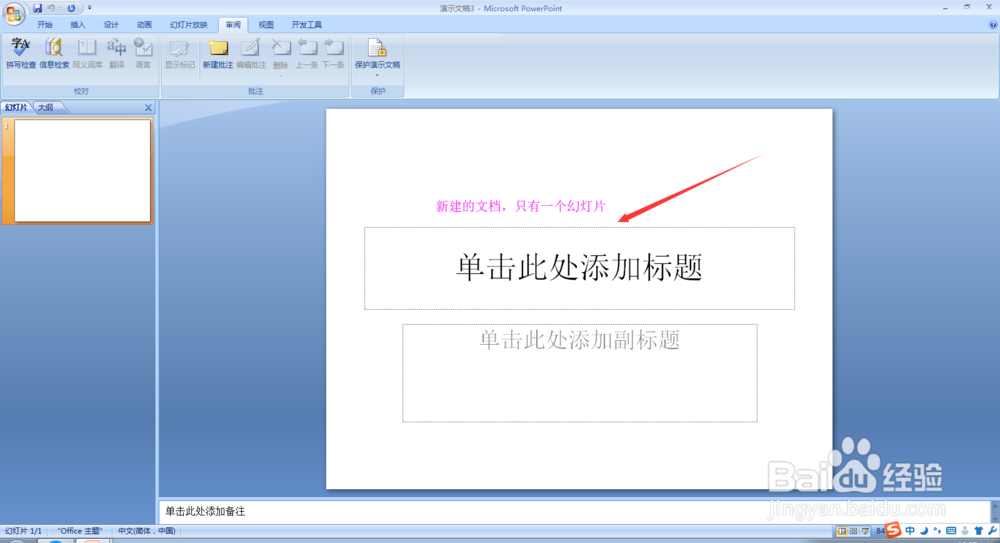This screenshot has height=543, width=1000.
Task: Open PowerPoint Help question mark icon
Action: (993, 25)
